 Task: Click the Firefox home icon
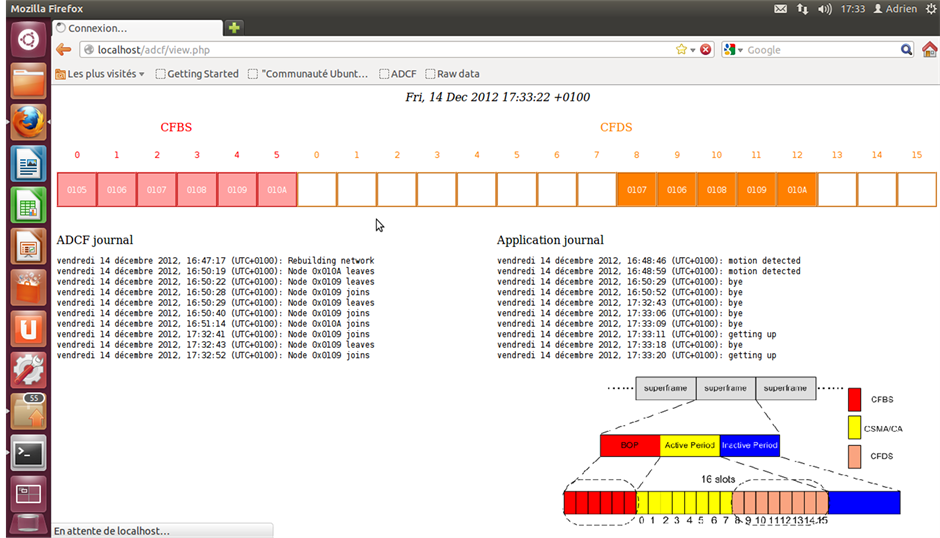pyautogui.click(x=929, y=49)
